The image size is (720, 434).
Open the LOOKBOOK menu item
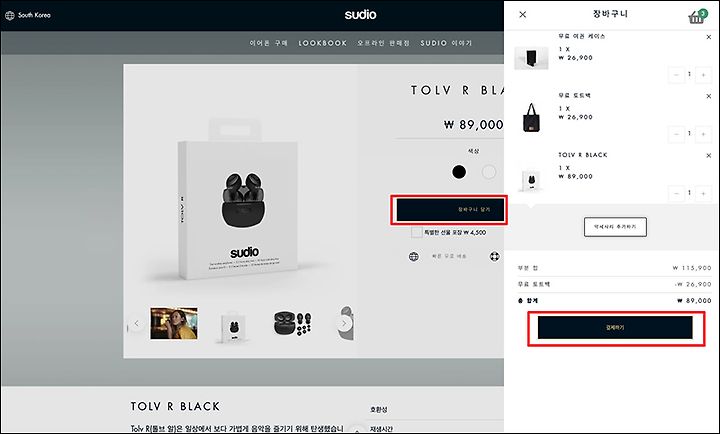tap(323, 43)
